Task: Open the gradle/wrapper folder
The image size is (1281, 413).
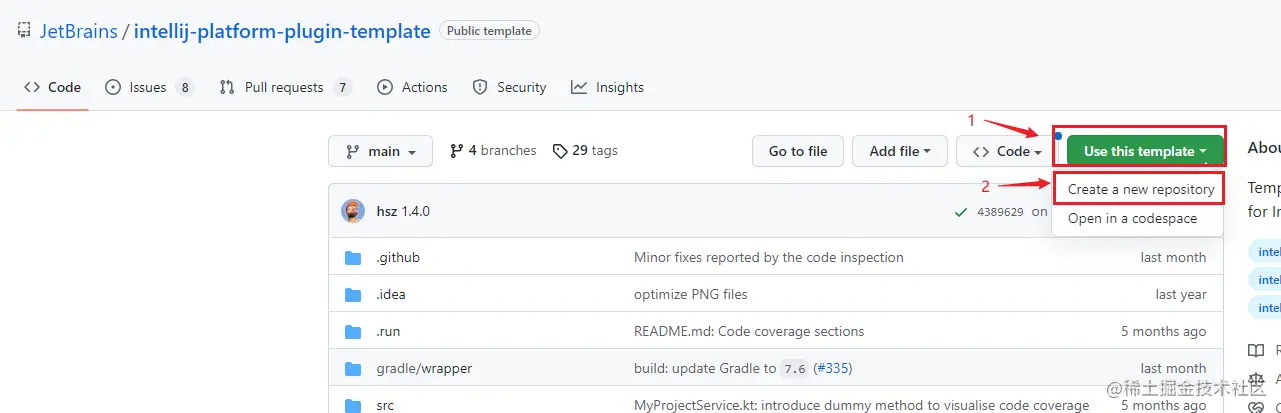Action: tap(424, 368)
